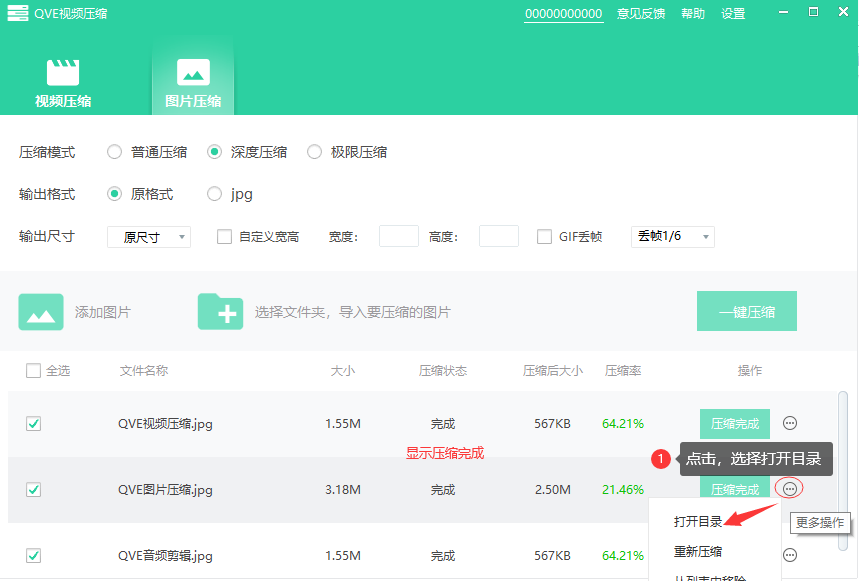
Task: Click the 添加图片 image icon
Action: click(x=41, y=312)
